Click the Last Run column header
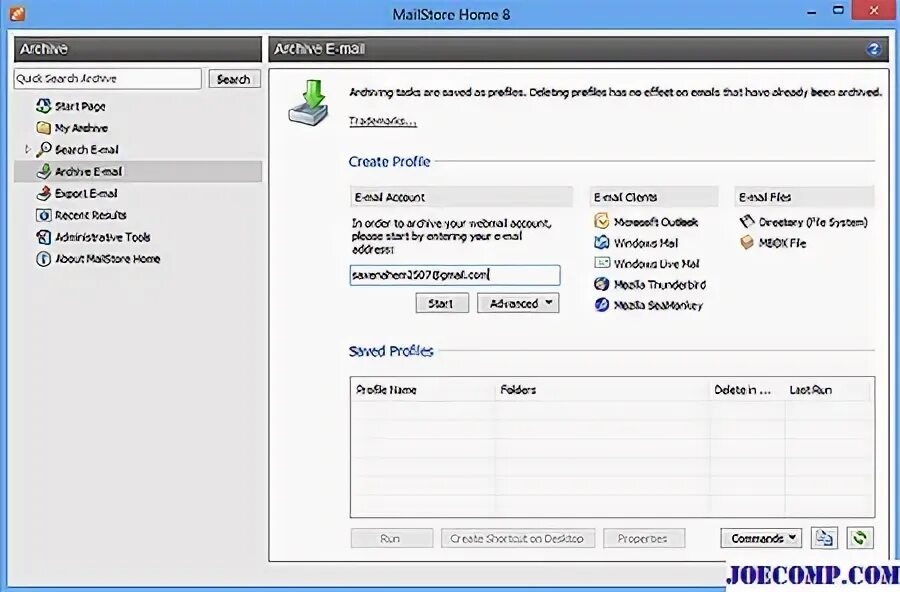The width and height of the screenshot is (900, 592). 827,390
